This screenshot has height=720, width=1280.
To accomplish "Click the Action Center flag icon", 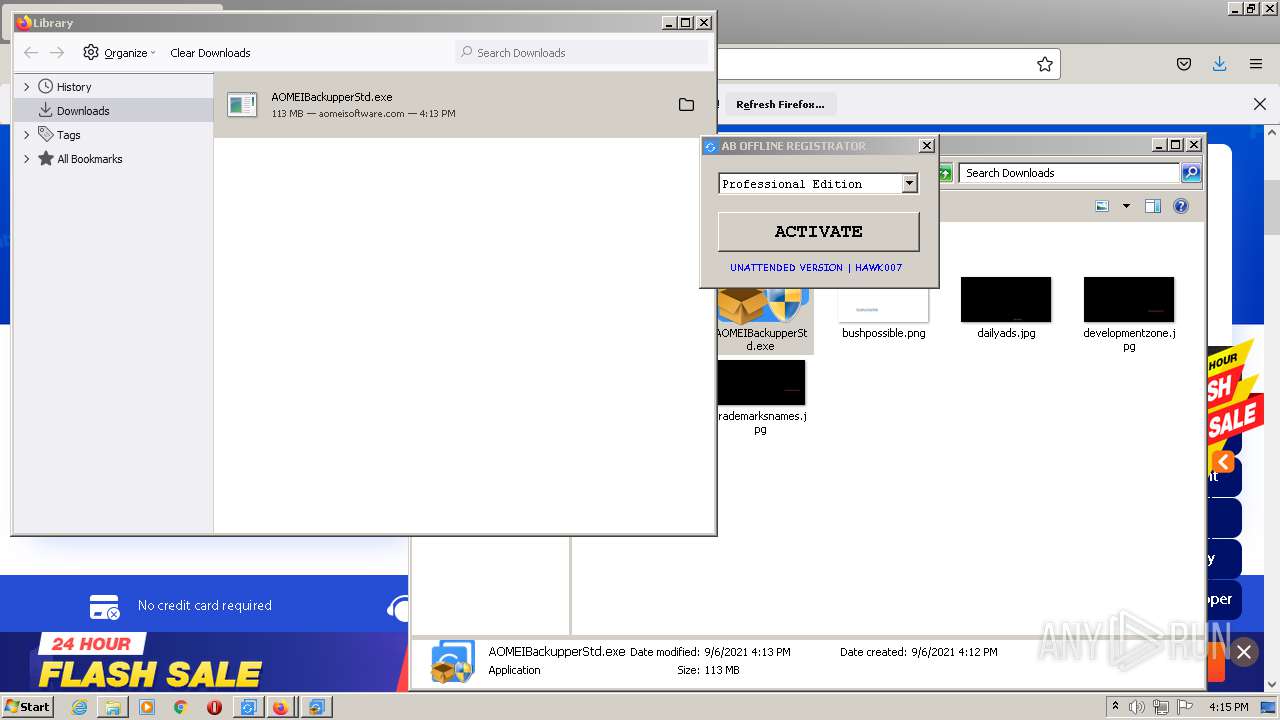I will pyautogui.click(x=1184, y=707).
